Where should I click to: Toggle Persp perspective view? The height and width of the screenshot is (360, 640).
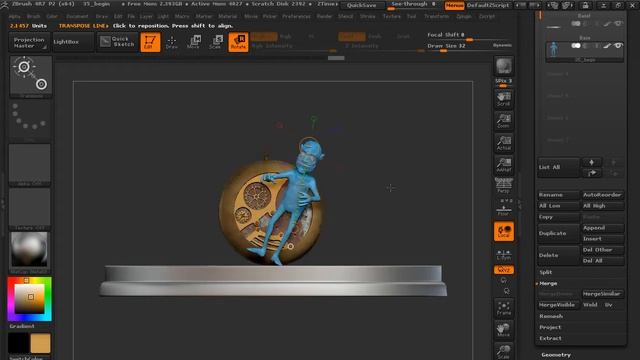click(x=504, y=186)
